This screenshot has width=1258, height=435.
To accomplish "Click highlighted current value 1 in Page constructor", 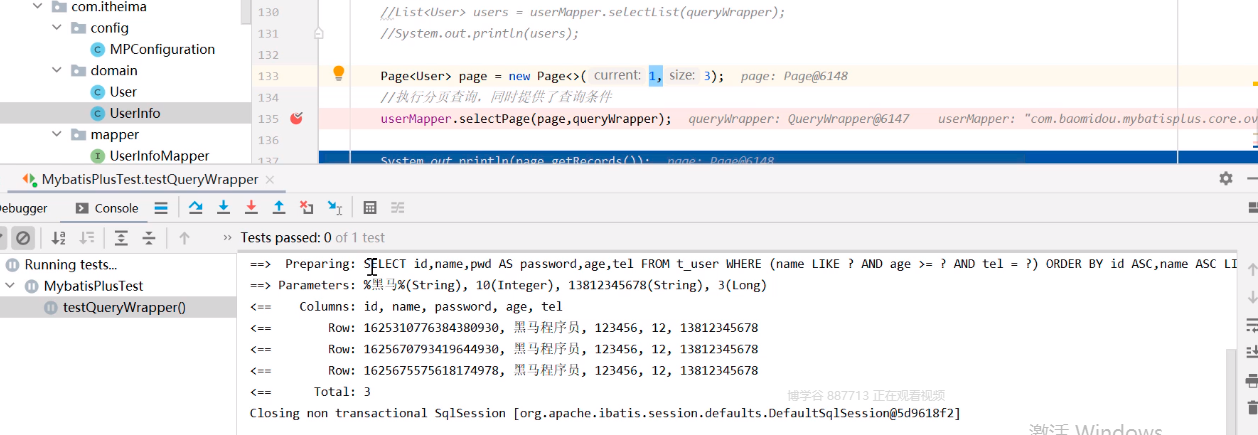I will 655,76.
